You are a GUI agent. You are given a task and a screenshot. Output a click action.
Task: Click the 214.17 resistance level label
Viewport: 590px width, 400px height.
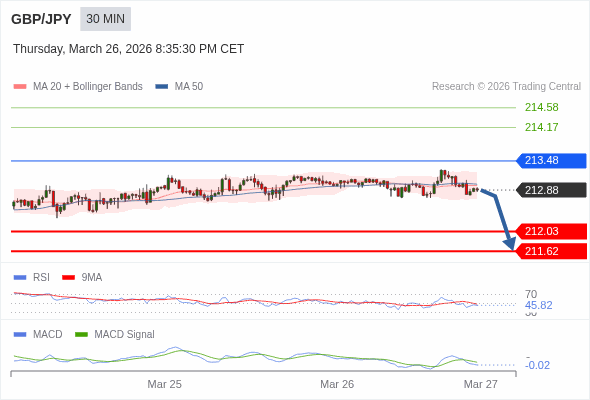pos(541,127)
